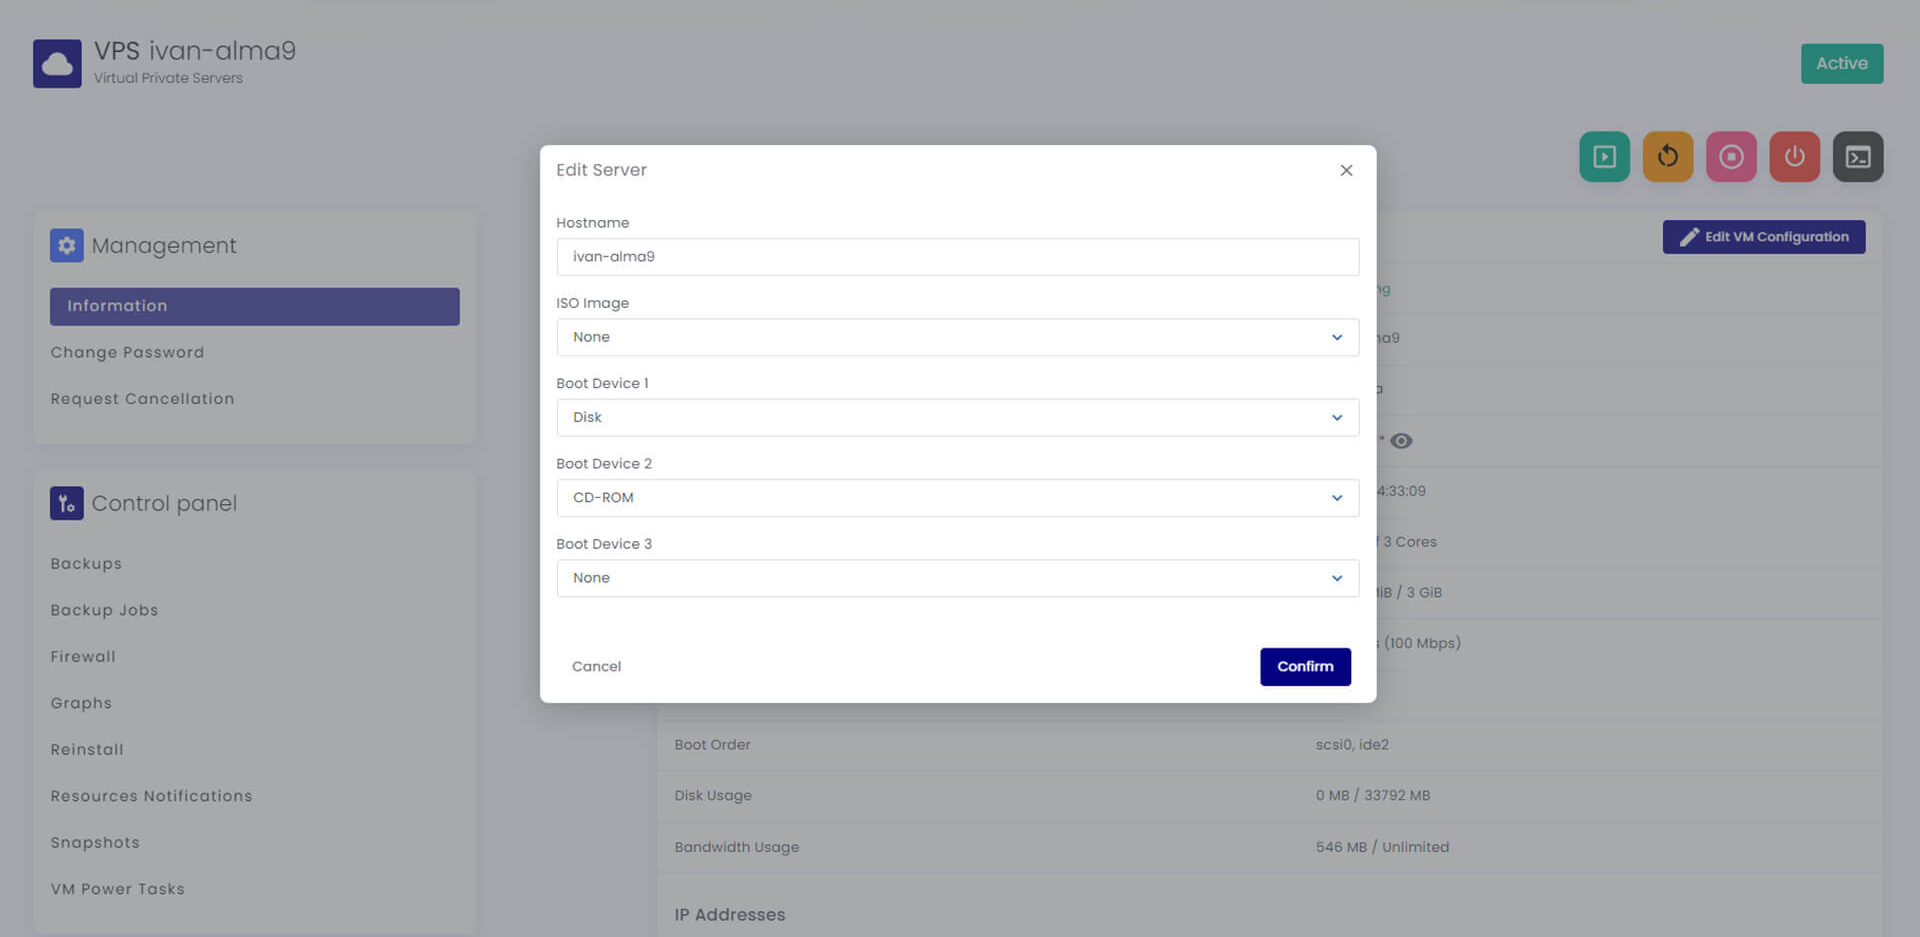Viewport: 1920px width, 937px height.
Task: Focus the Hostname input field
Action: pyautogui.click(x=957, y=257)
